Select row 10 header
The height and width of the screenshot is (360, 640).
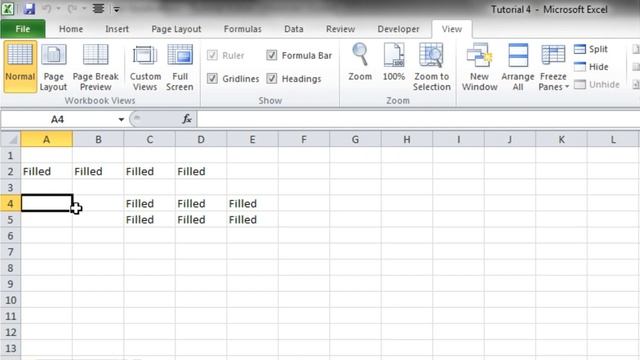[x=10, y=300]
